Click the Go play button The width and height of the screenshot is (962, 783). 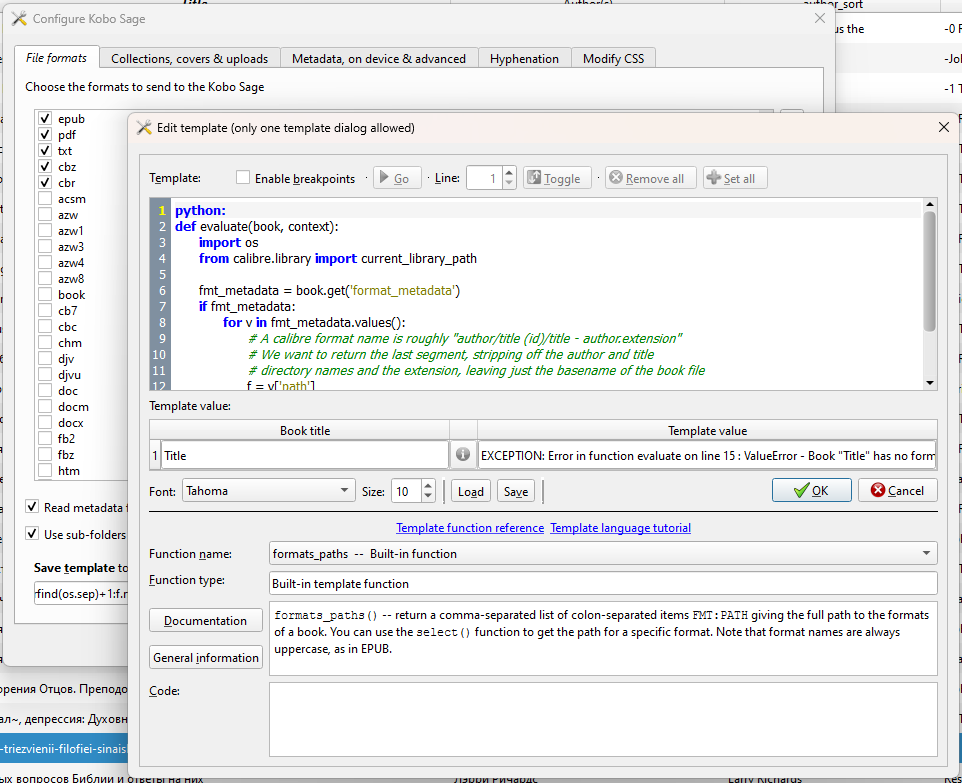[x=397, y=178]
